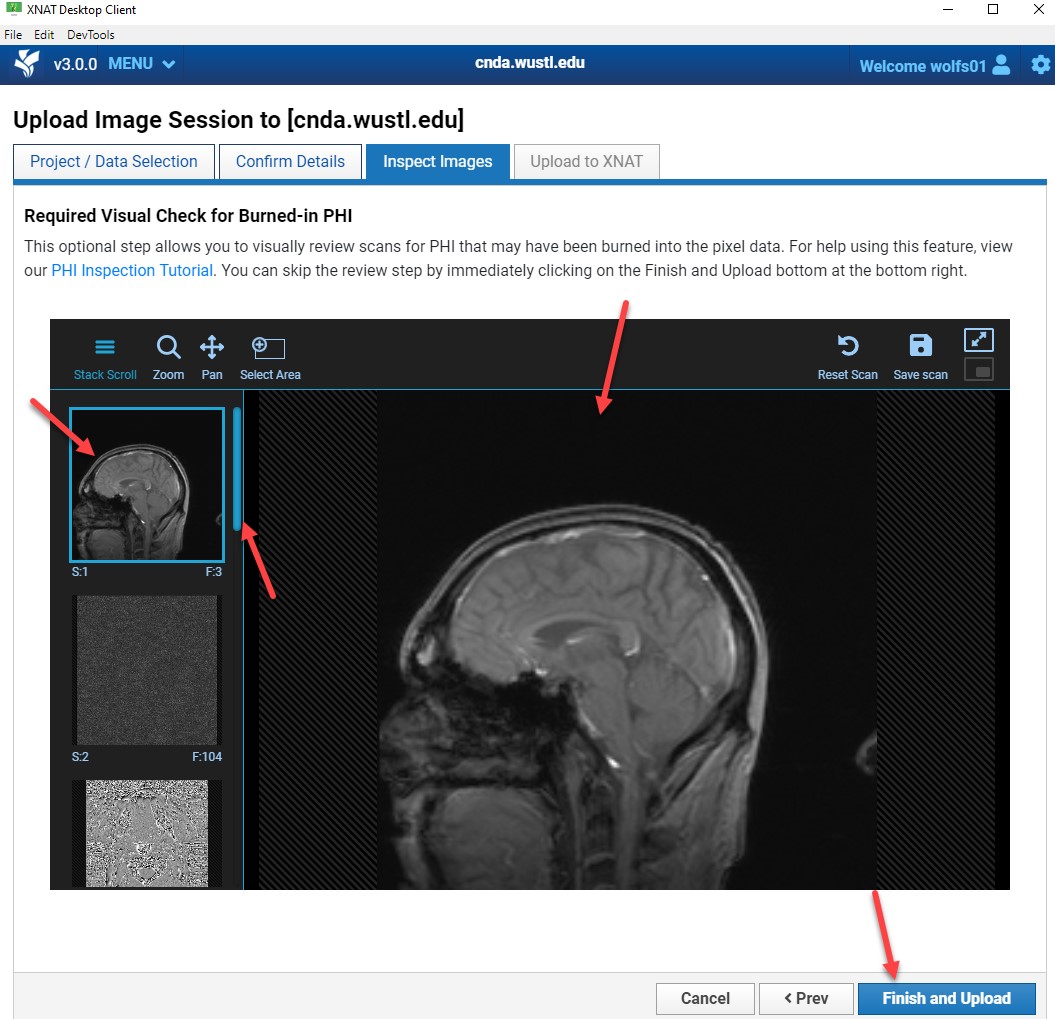1055x1019 pixels.
Task: Open XNAT settings gear
Action: pyautogui.click(x=1039, y=63)
